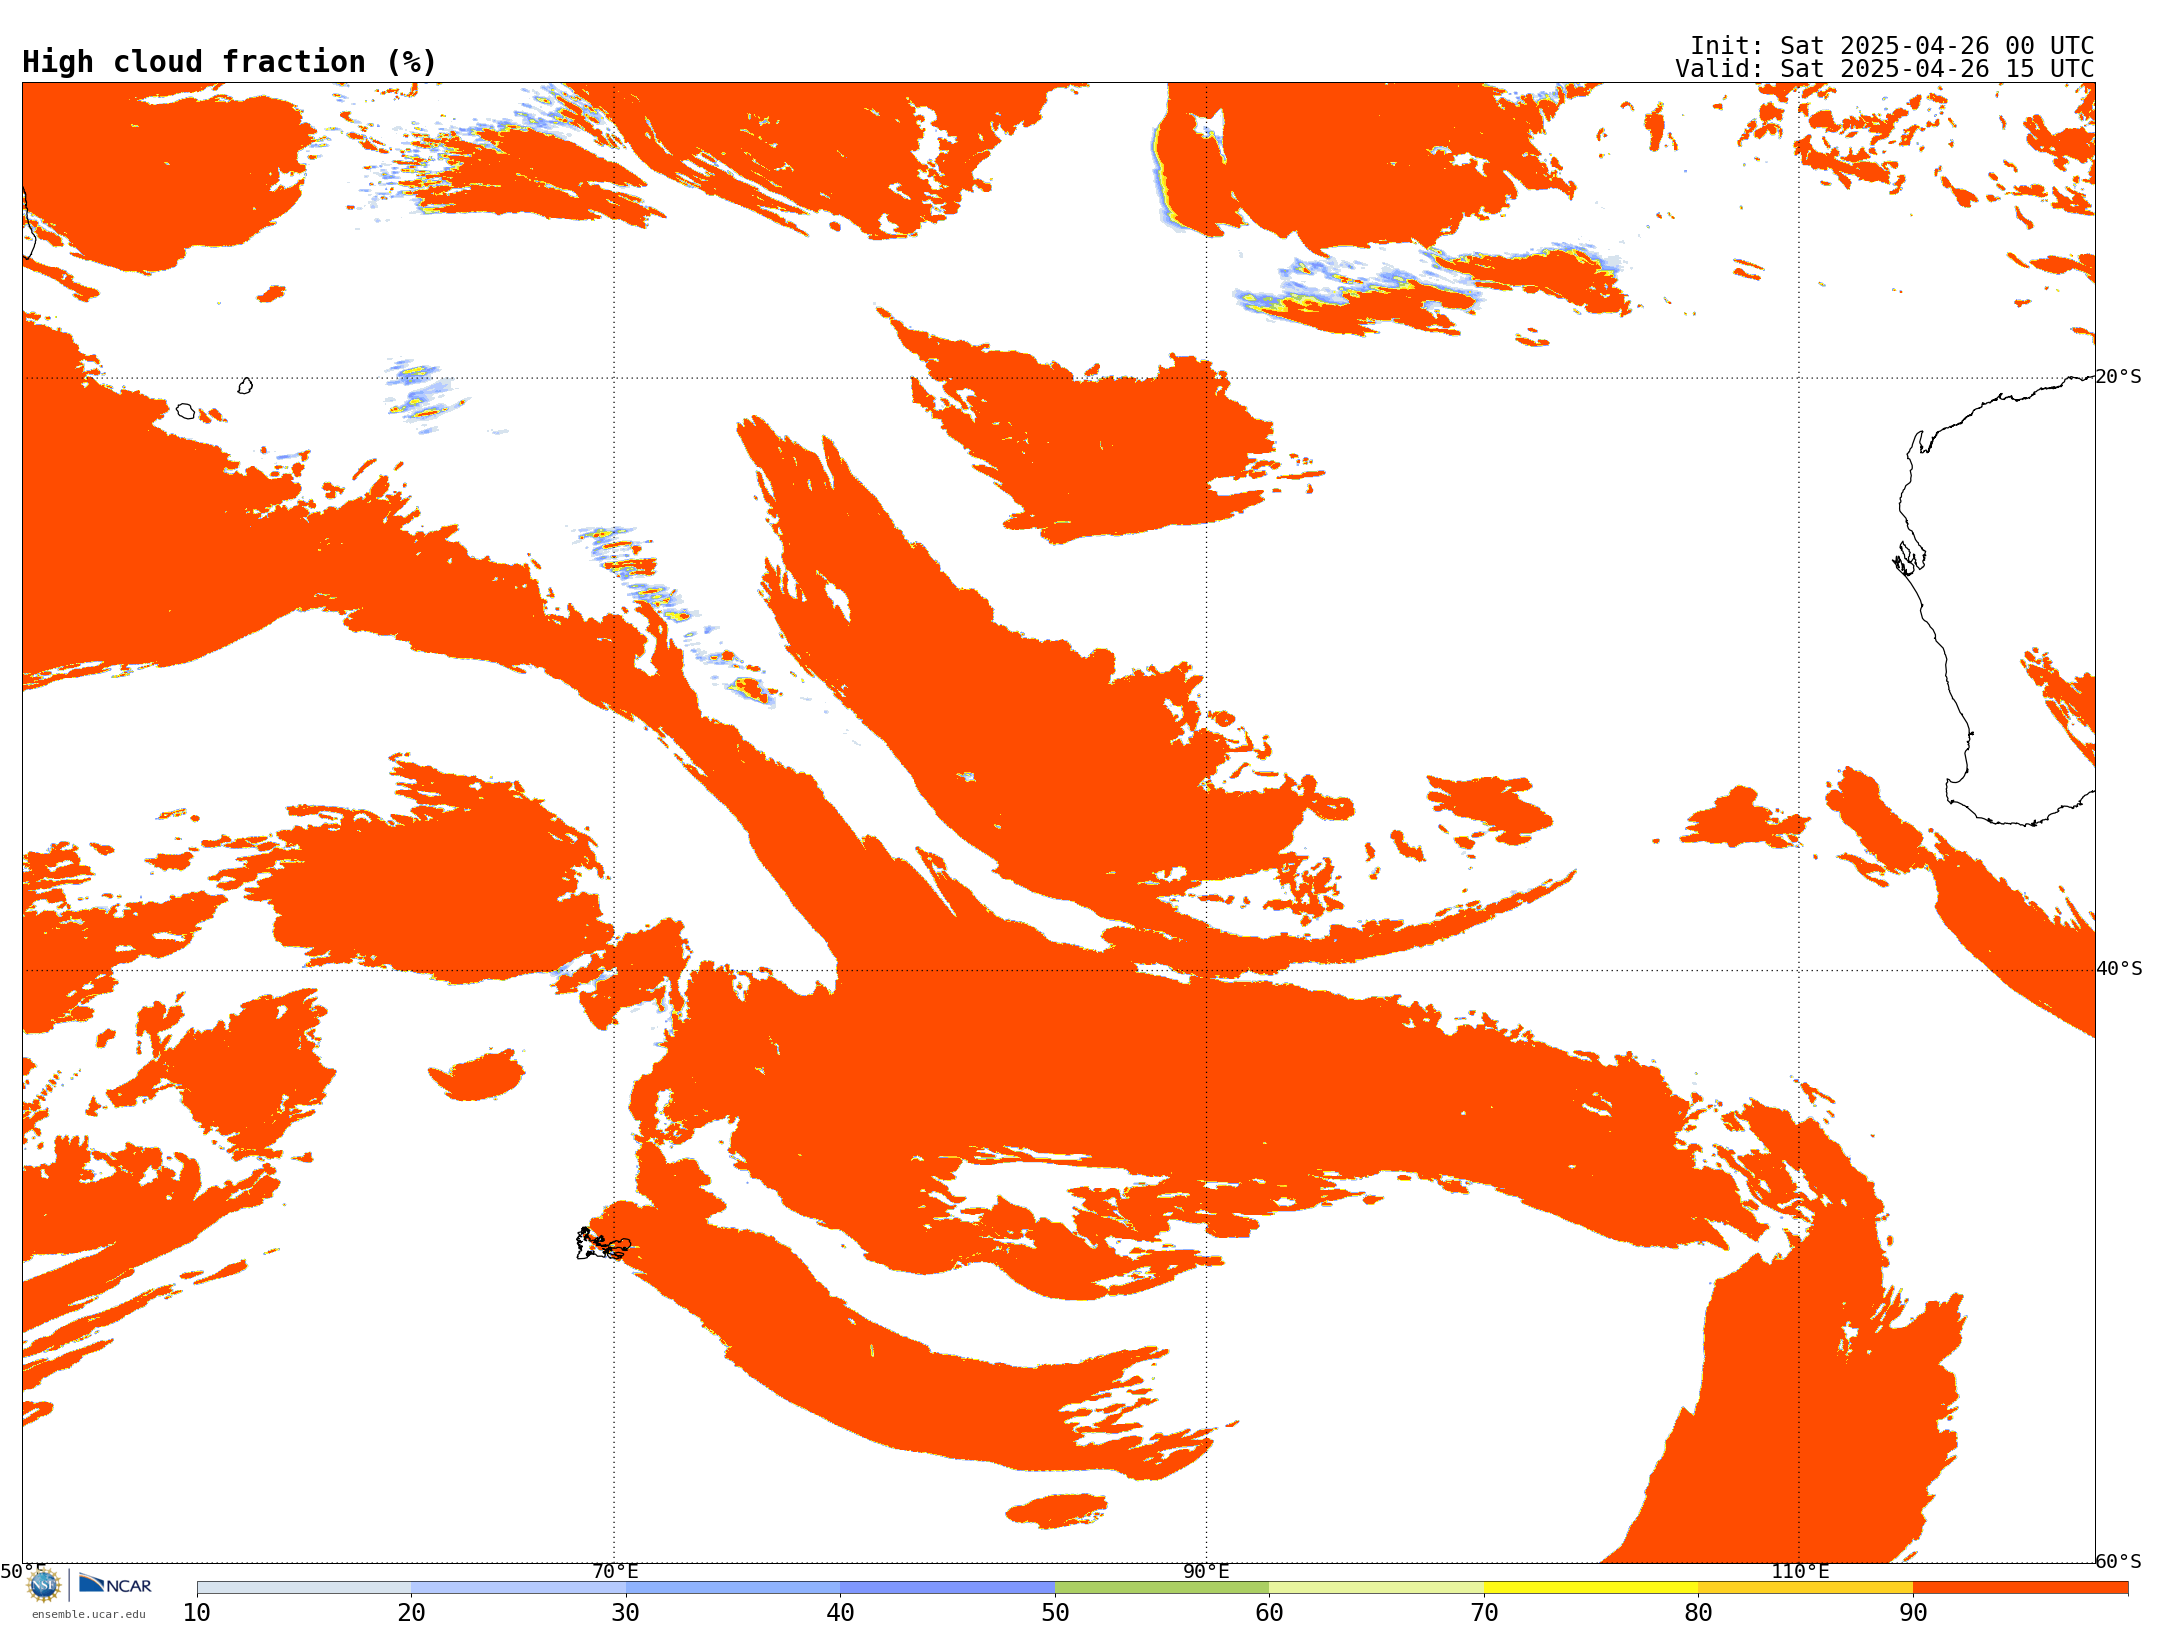Click the ensemble.ucar.edu text

tap(89, 1614)
